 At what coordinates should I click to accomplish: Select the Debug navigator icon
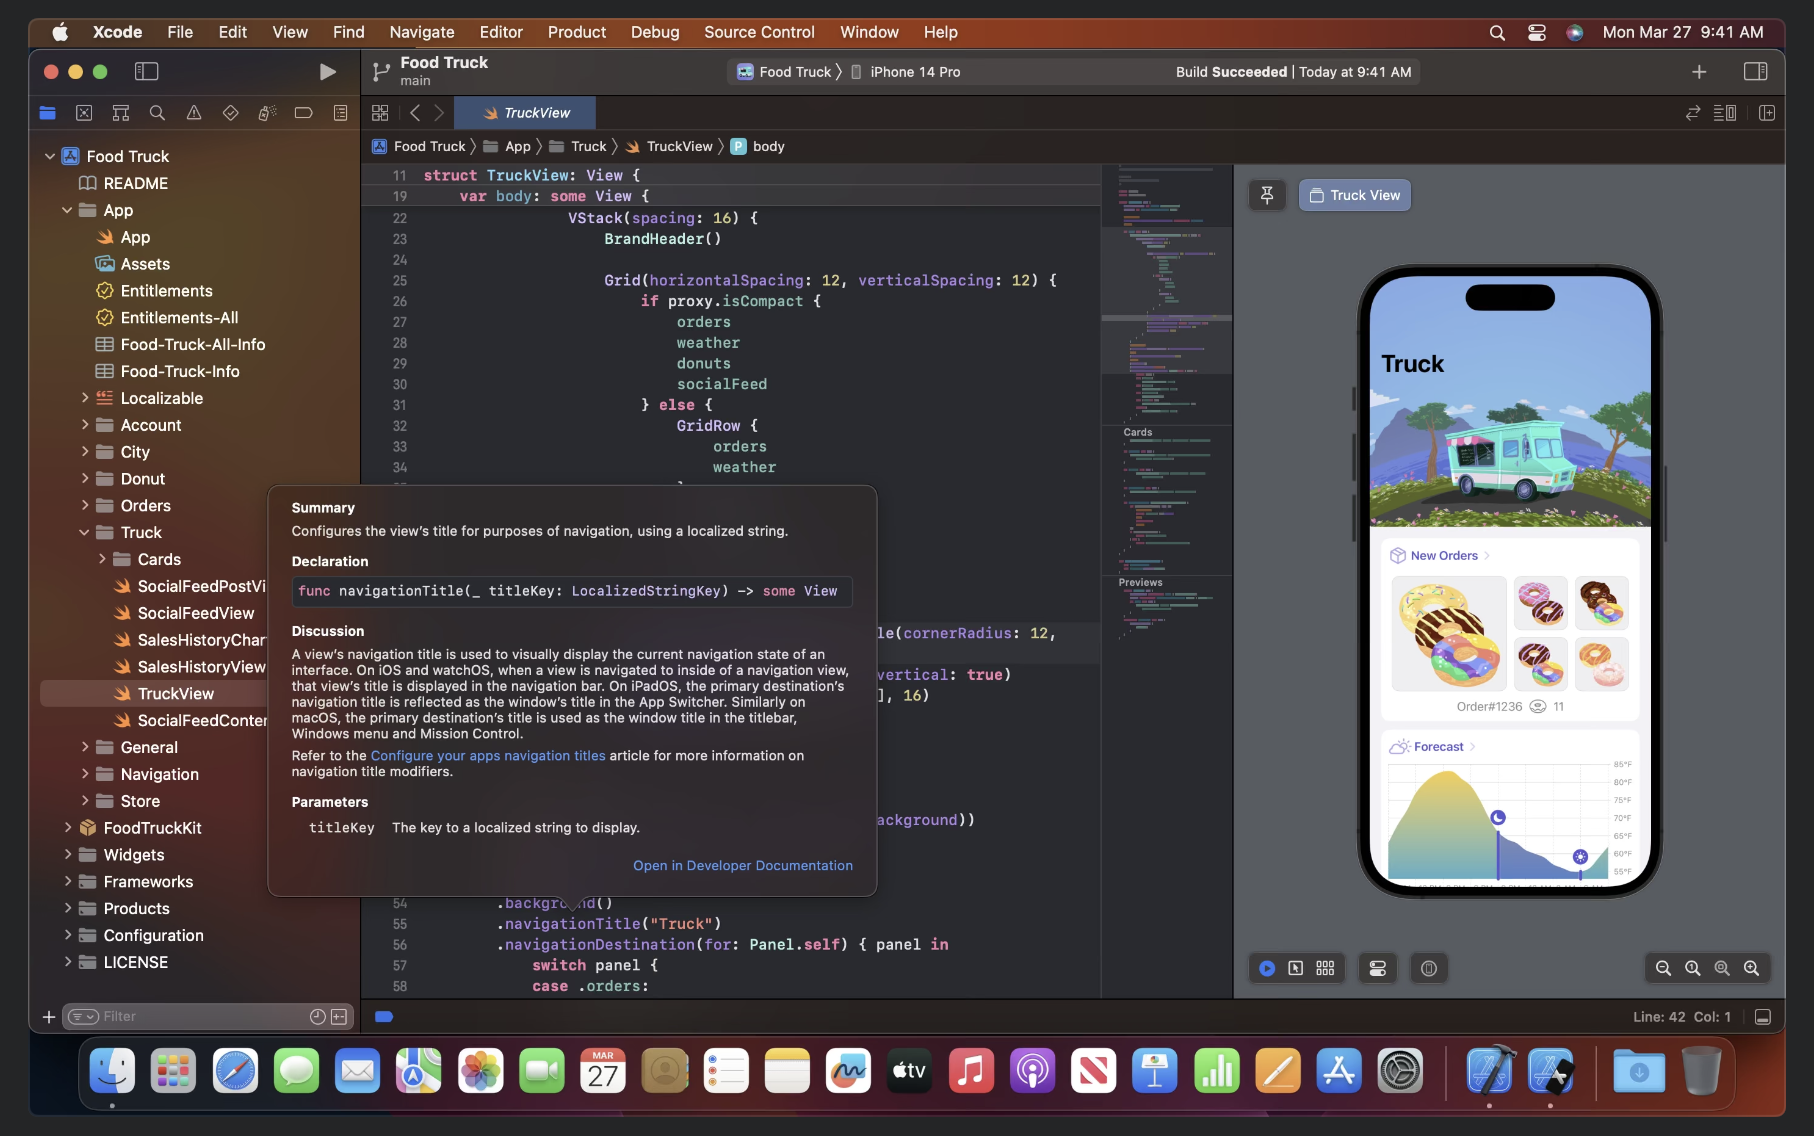(266, 112)
